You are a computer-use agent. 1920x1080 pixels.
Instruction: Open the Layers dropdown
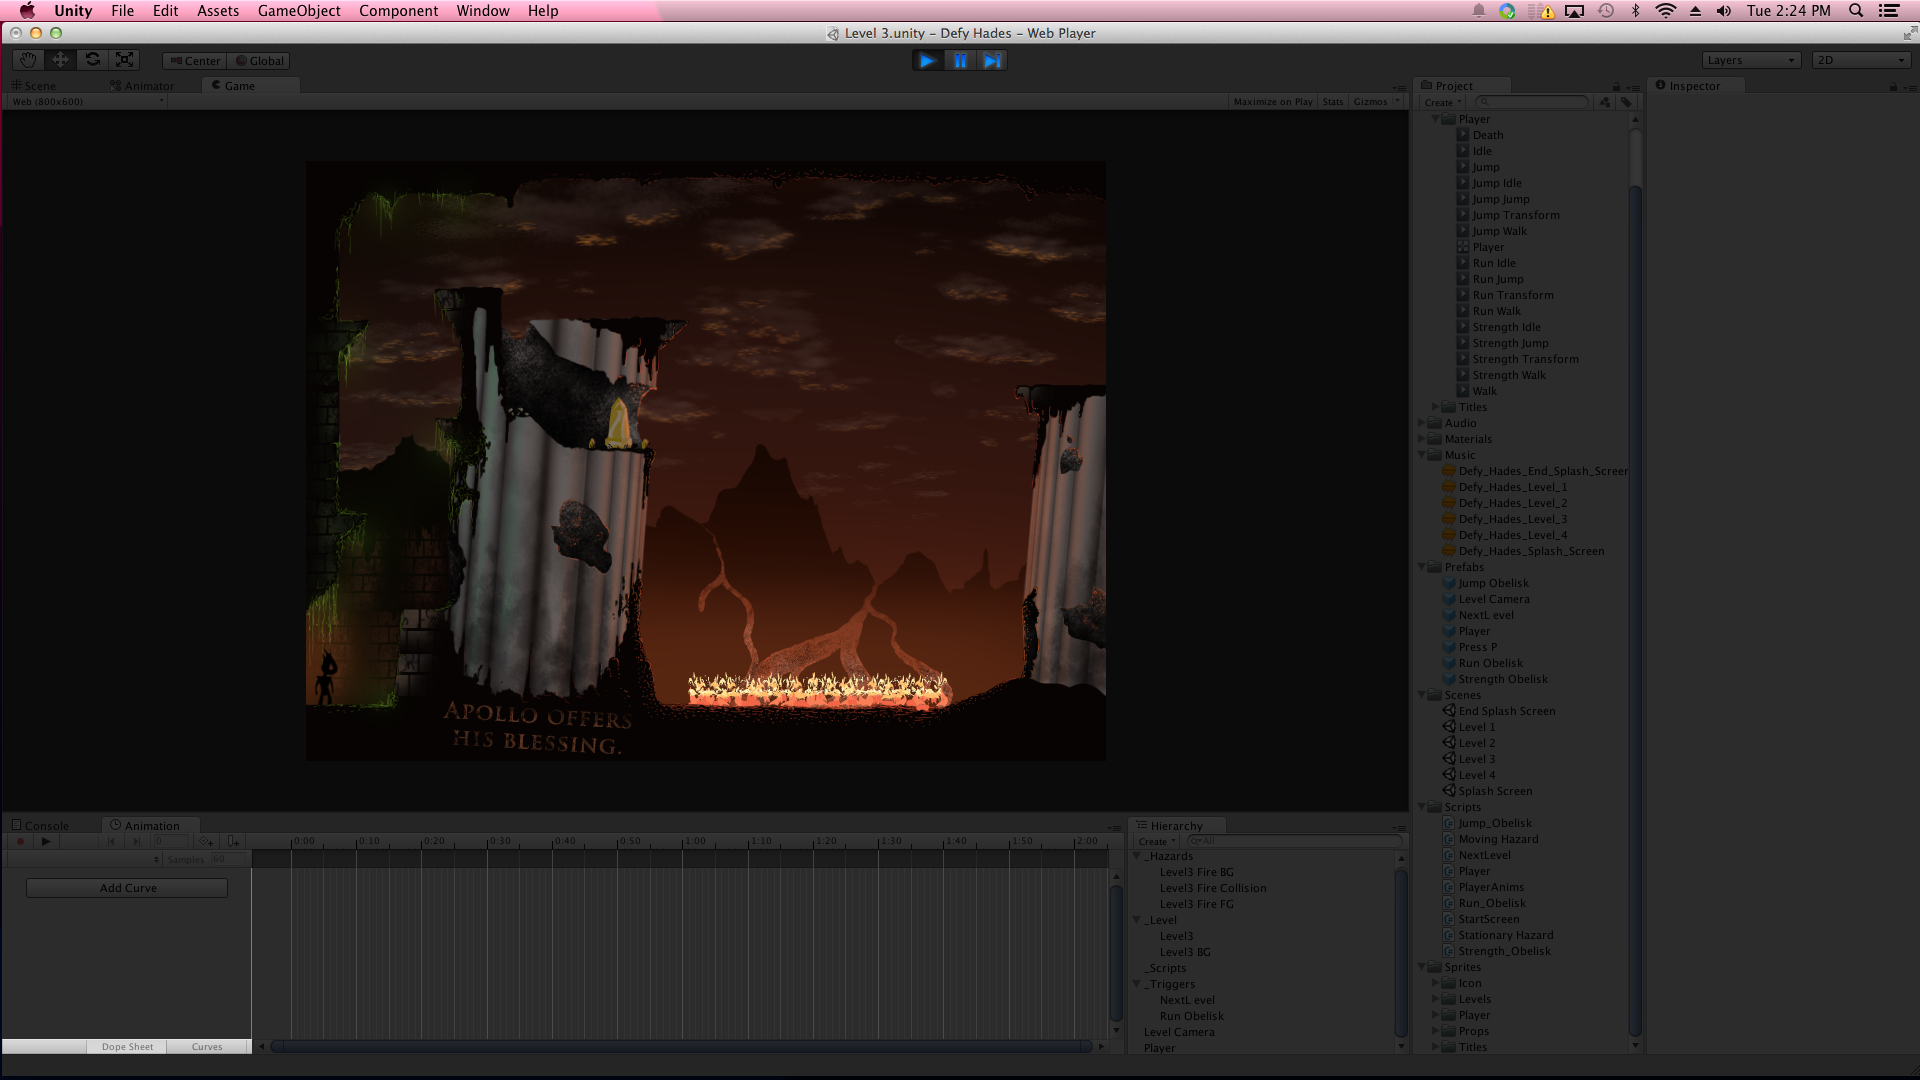1751,61
